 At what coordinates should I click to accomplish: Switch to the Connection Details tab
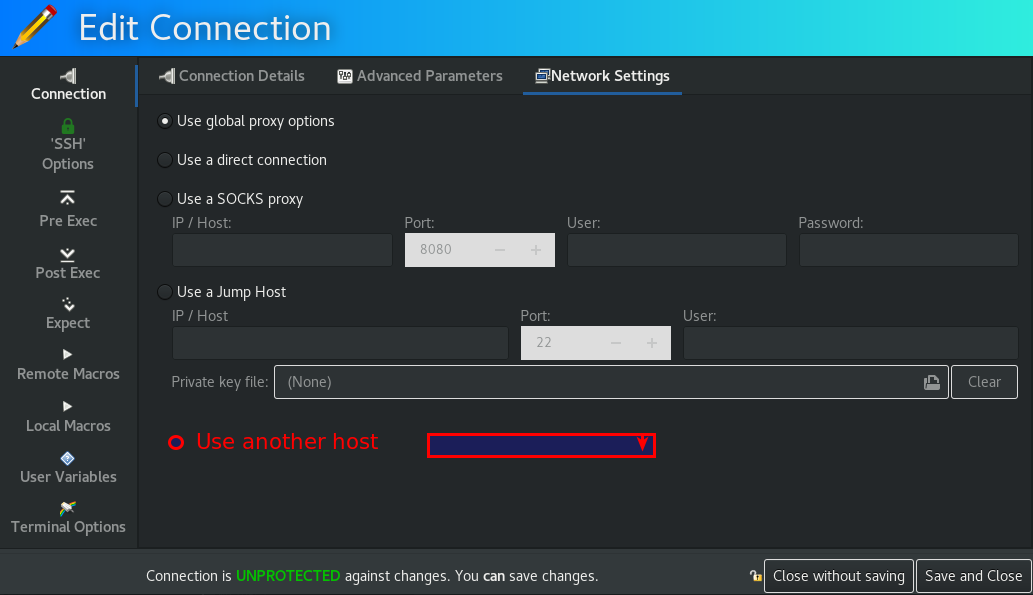pos(231,75)
